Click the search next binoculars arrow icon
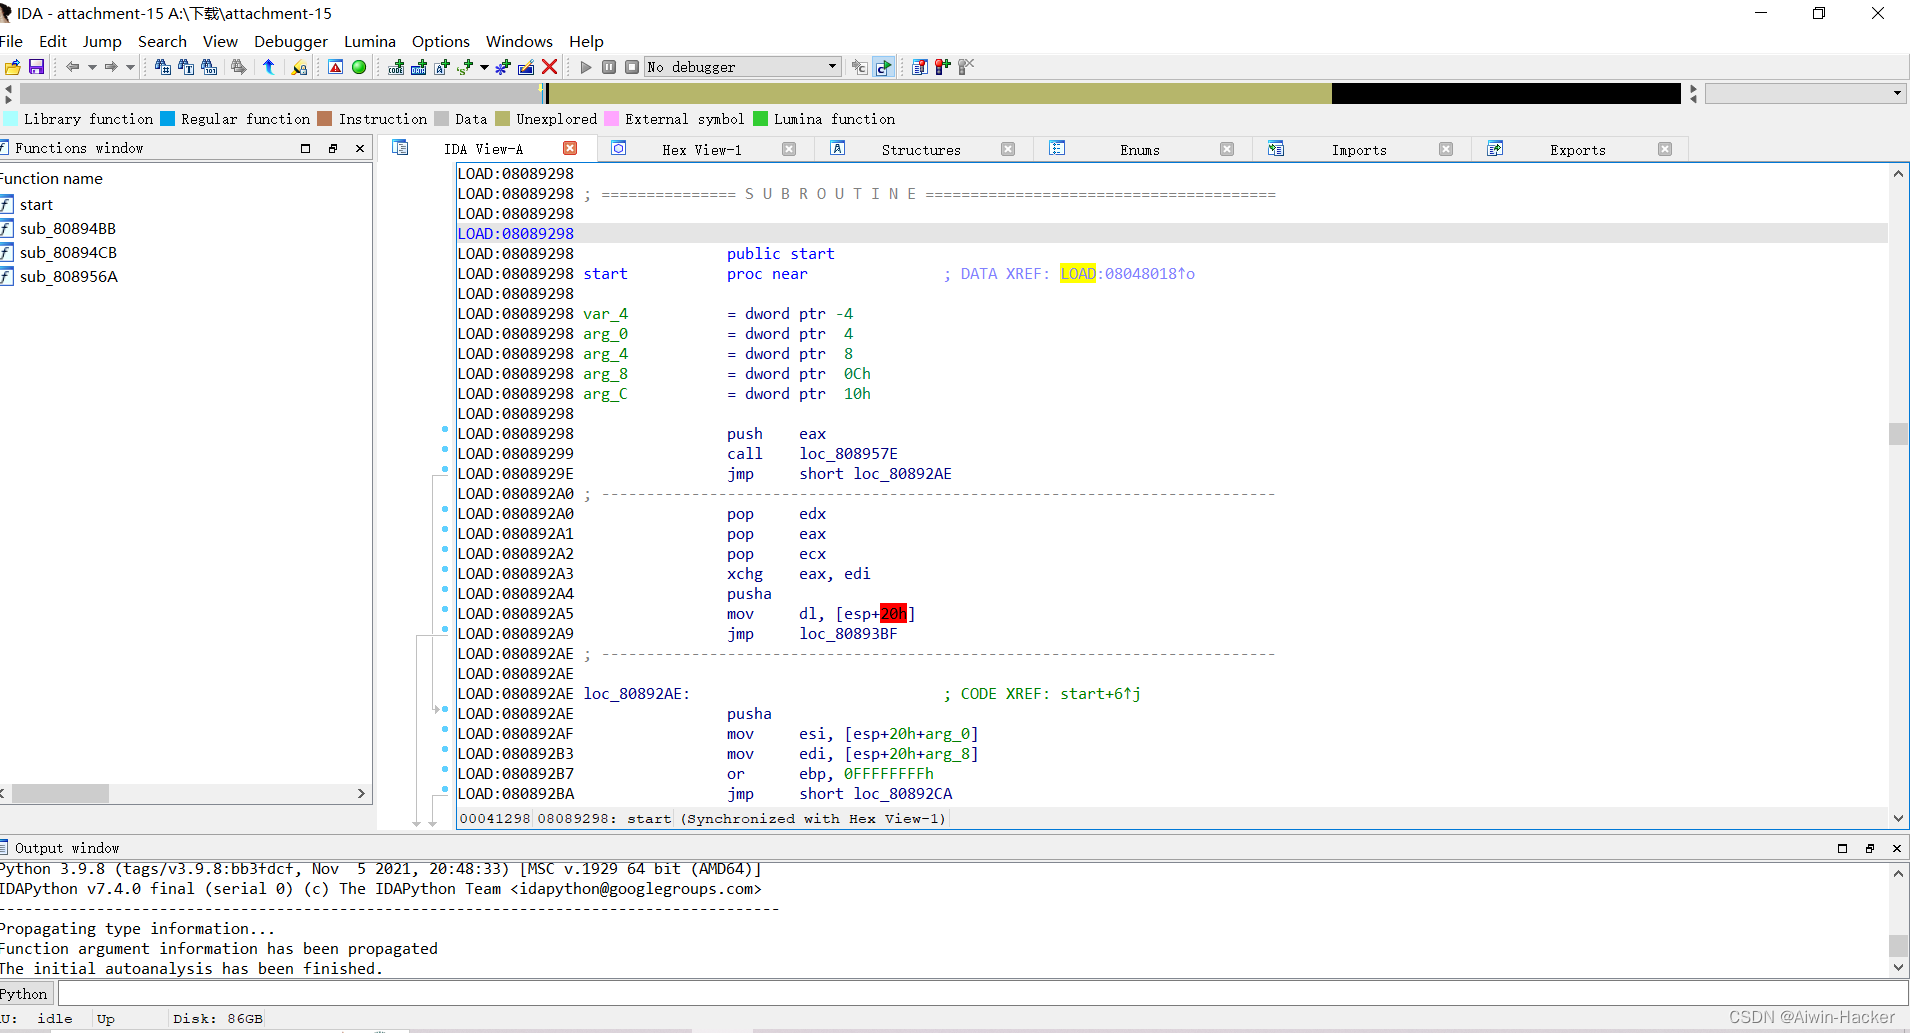Screen dimensions: 1910x1033 pyautogui.click(x=238, y=67)
